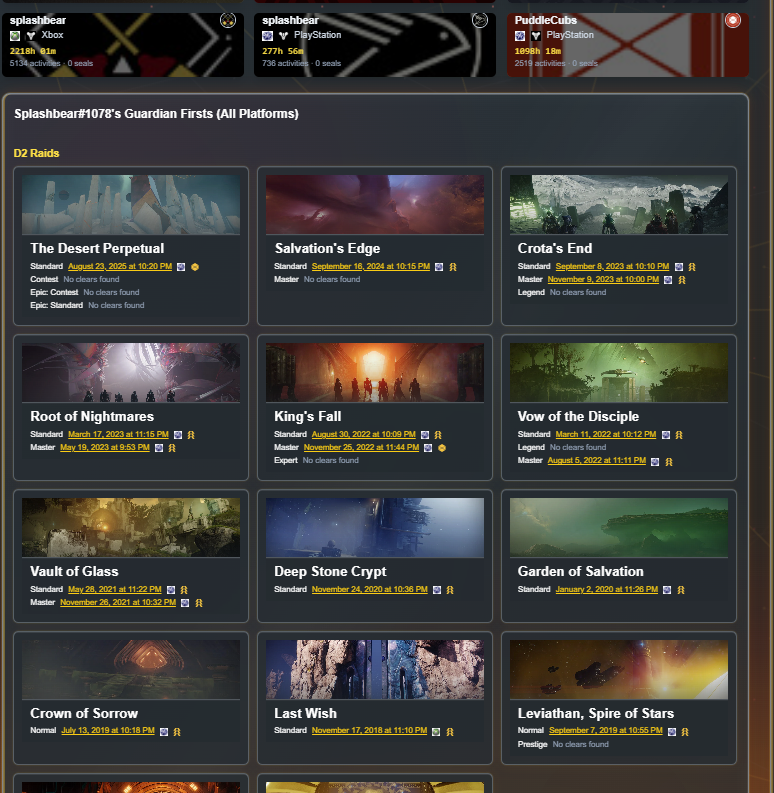Click the "Leviathan, Spire of Stars" title
774x793 pixels.
pyautogui.click(x=595, y=714)
